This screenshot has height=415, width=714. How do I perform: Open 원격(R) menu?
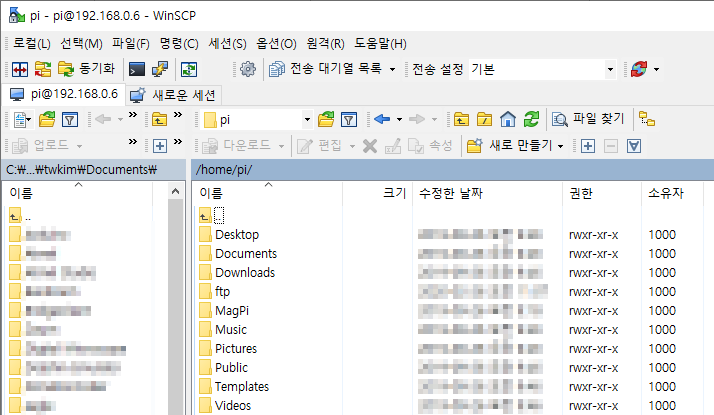coord(325,44)
